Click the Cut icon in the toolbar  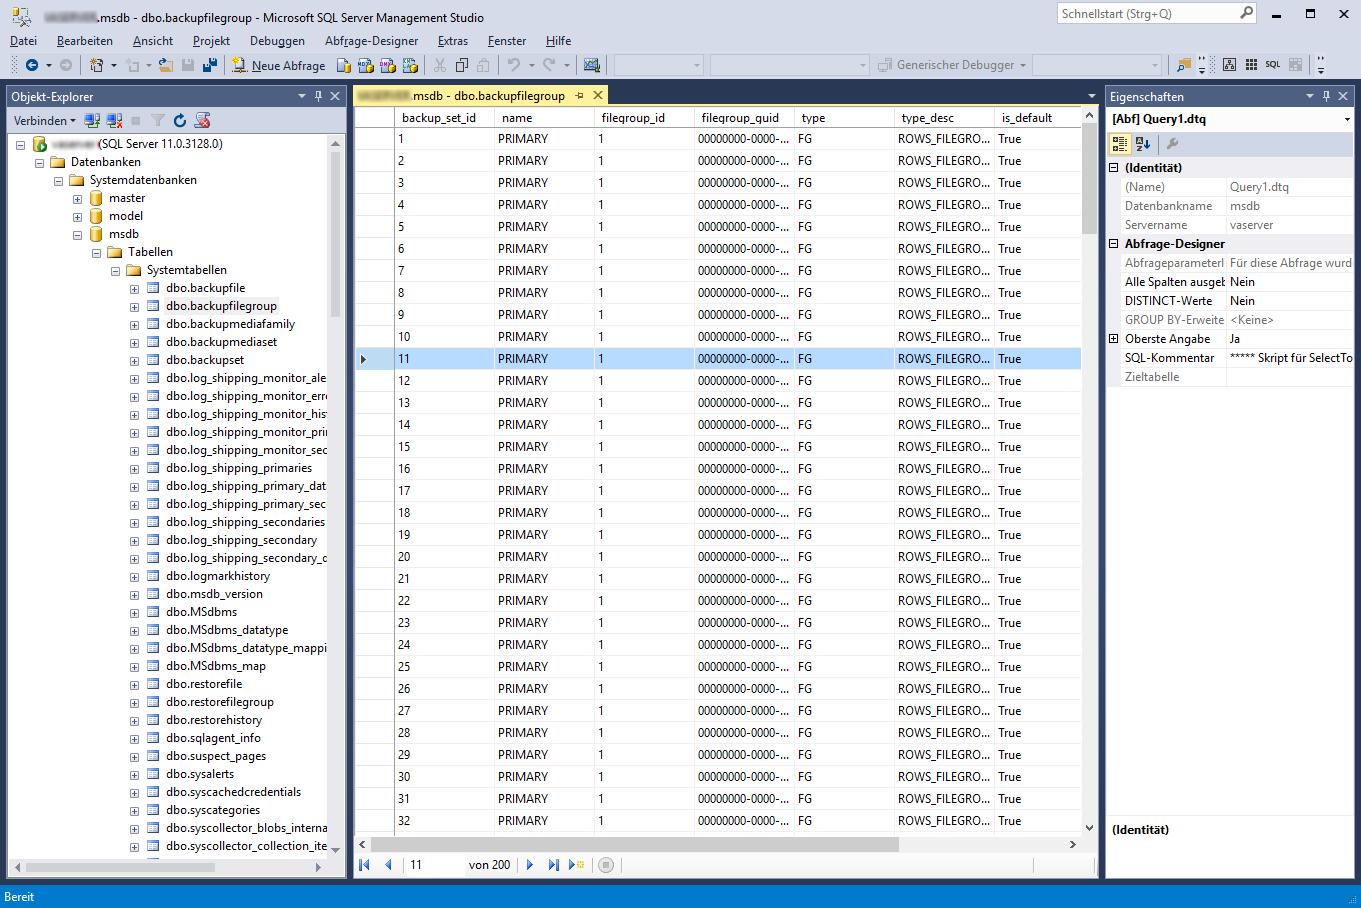coord(440,64)
